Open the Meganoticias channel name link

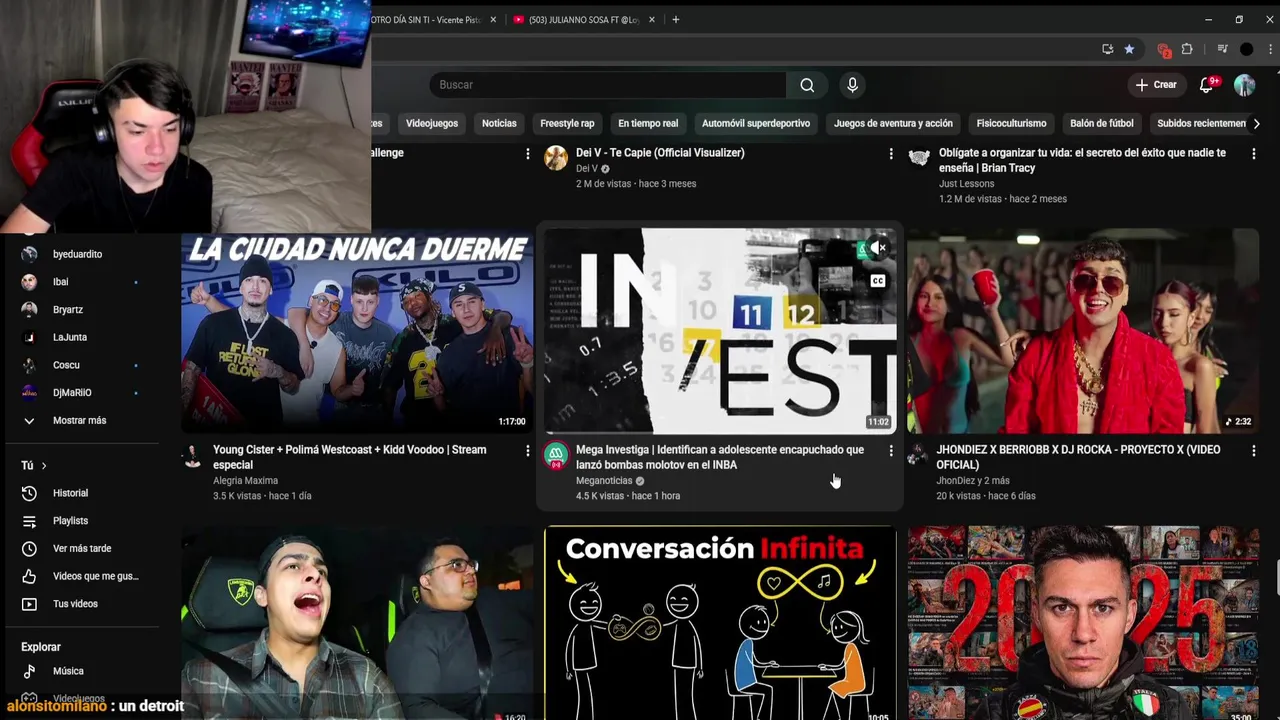pyautogui.click(x=604, y=481)
